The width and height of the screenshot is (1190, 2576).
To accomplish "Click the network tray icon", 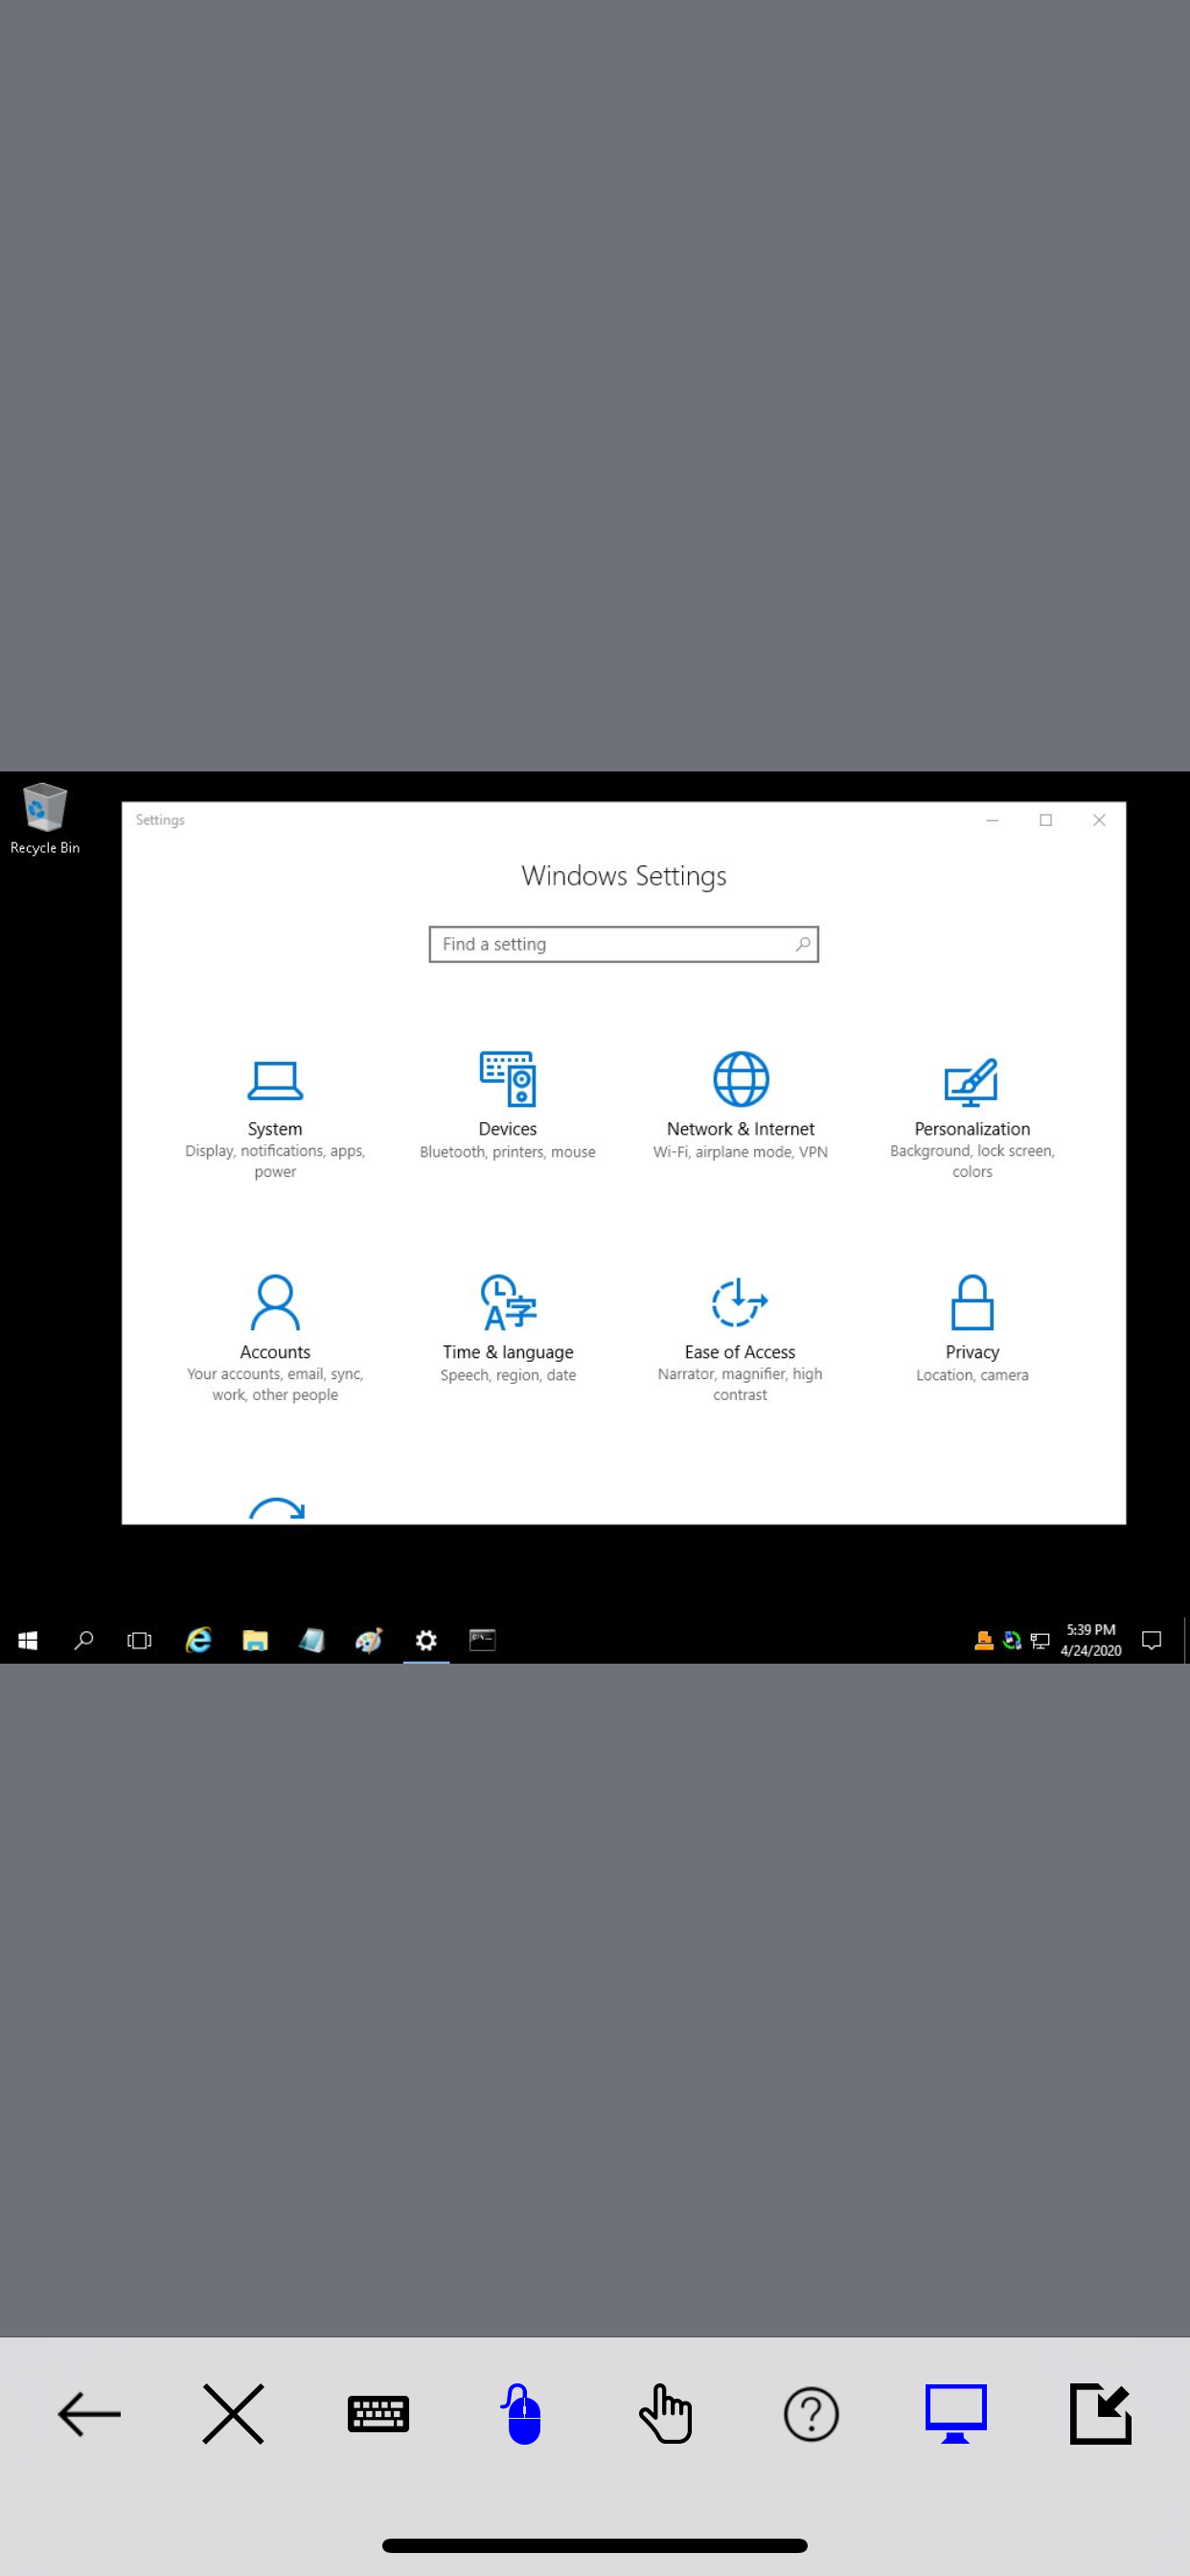I will coord(1040,1640).
